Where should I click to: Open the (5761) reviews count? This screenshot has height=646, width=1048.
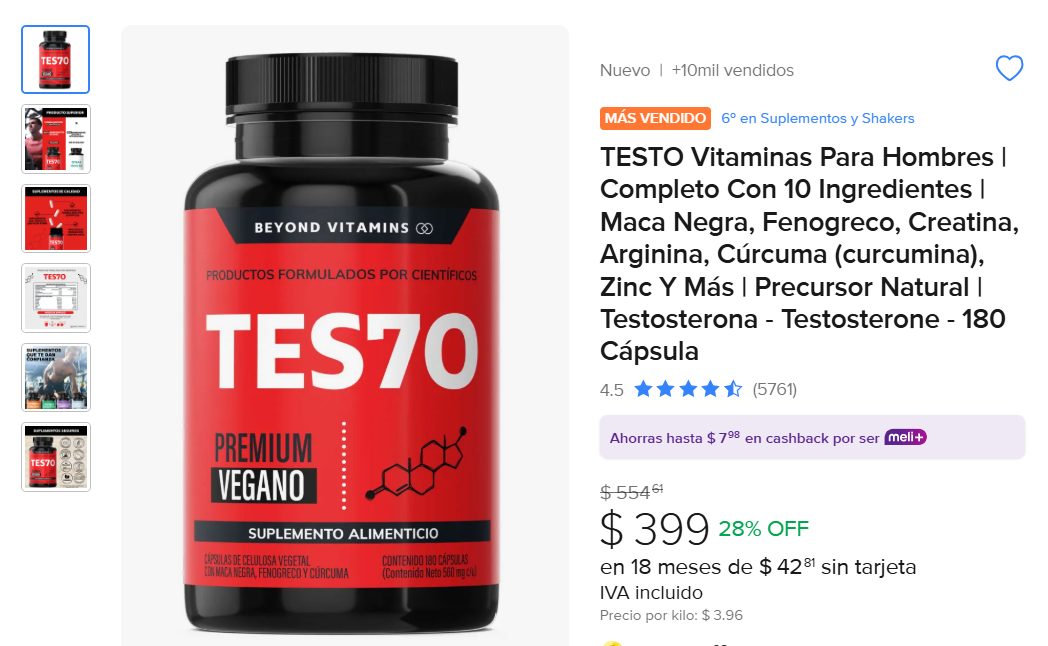click(775, 389)
